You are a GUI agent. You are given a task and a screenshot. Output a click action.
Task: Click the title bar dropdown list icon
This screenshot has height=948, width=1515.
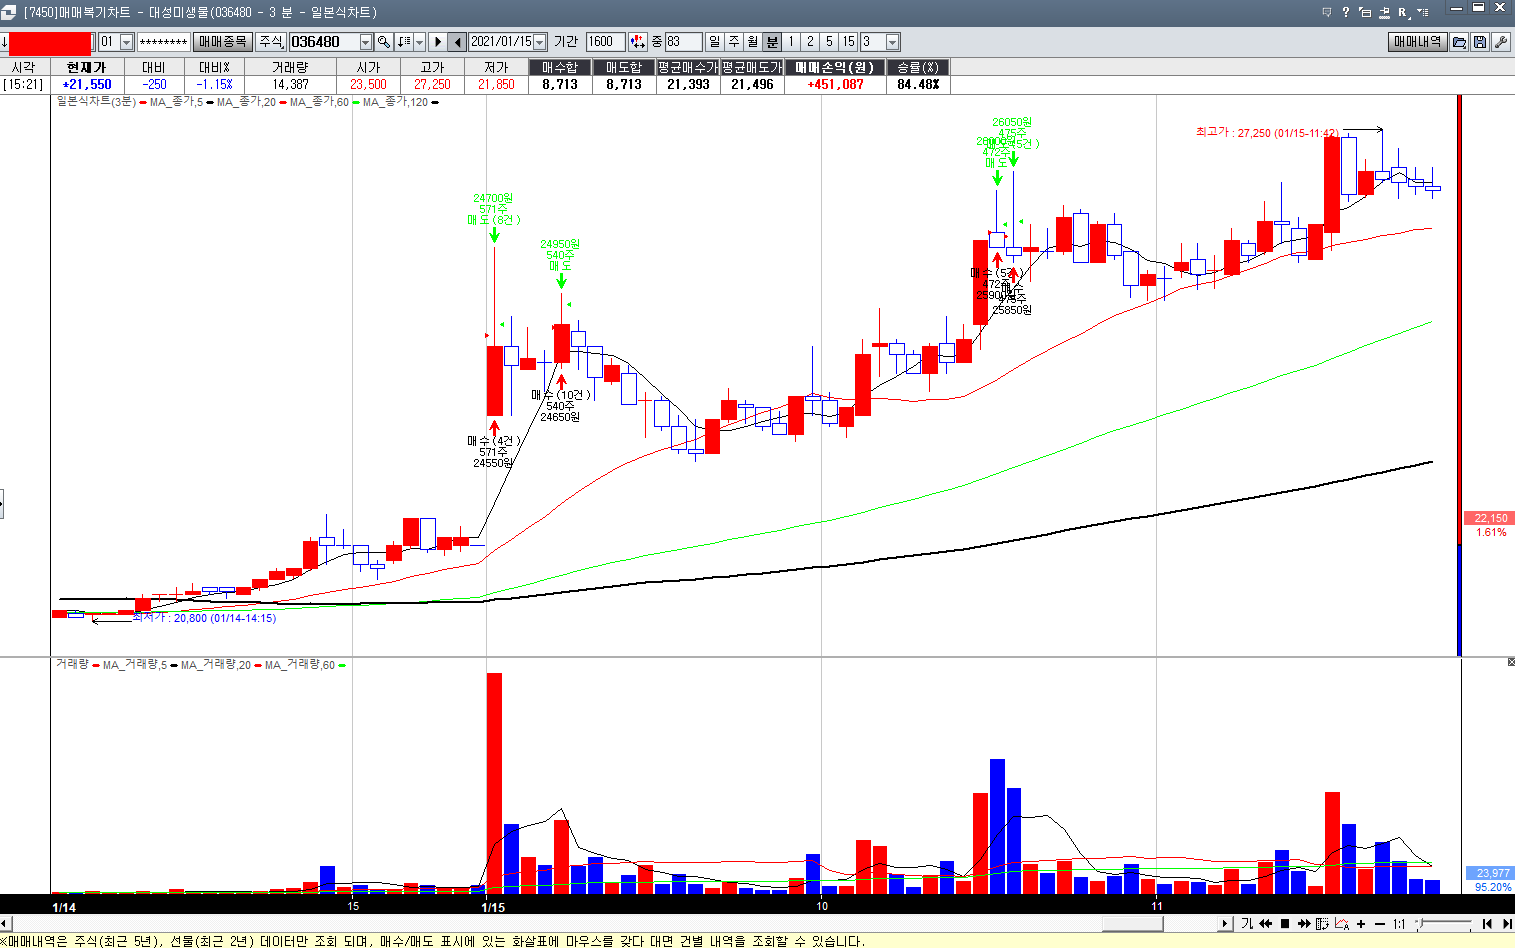(x=1422, y=12)
